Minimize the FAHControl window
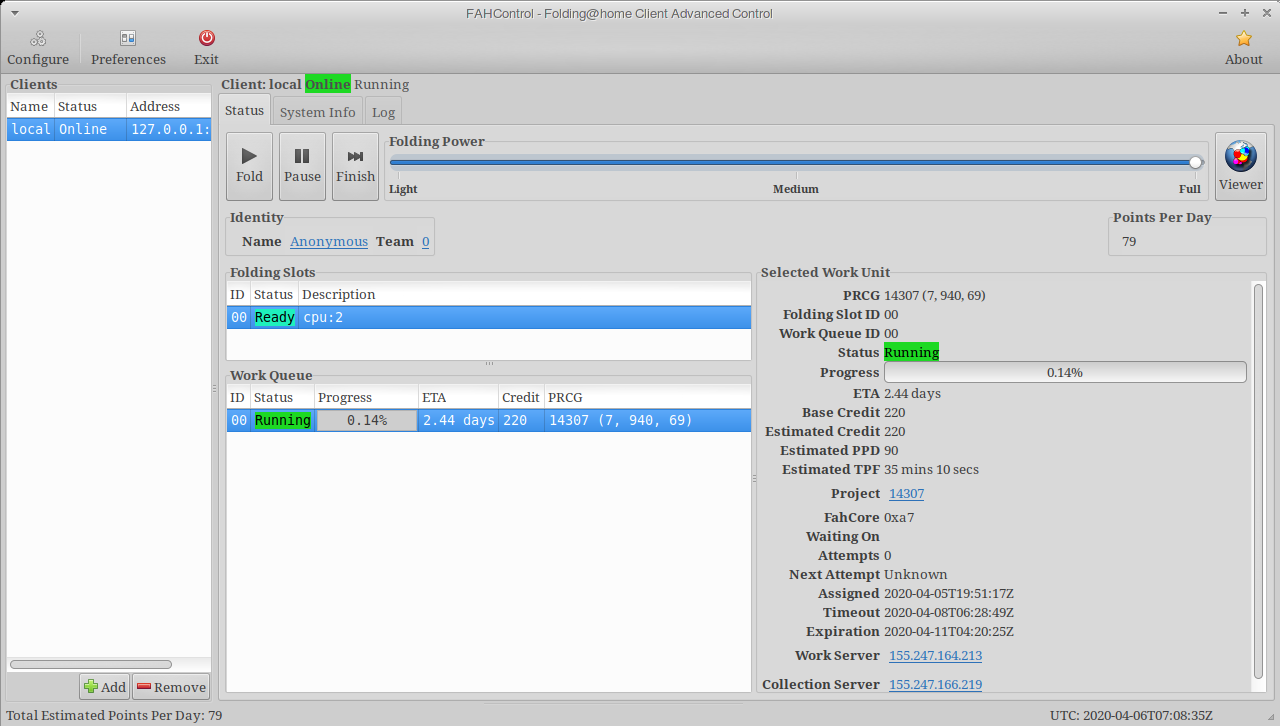This screenshot has width=1280, height=726. 1223,13
